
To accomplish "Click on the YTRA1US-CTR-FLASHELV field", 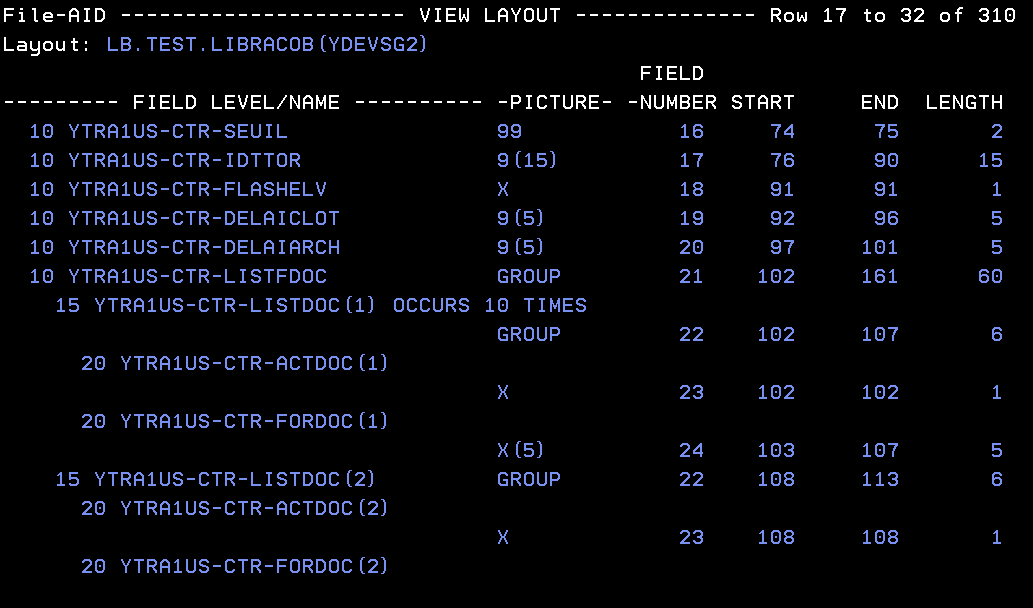I will [x=197, y=190].
